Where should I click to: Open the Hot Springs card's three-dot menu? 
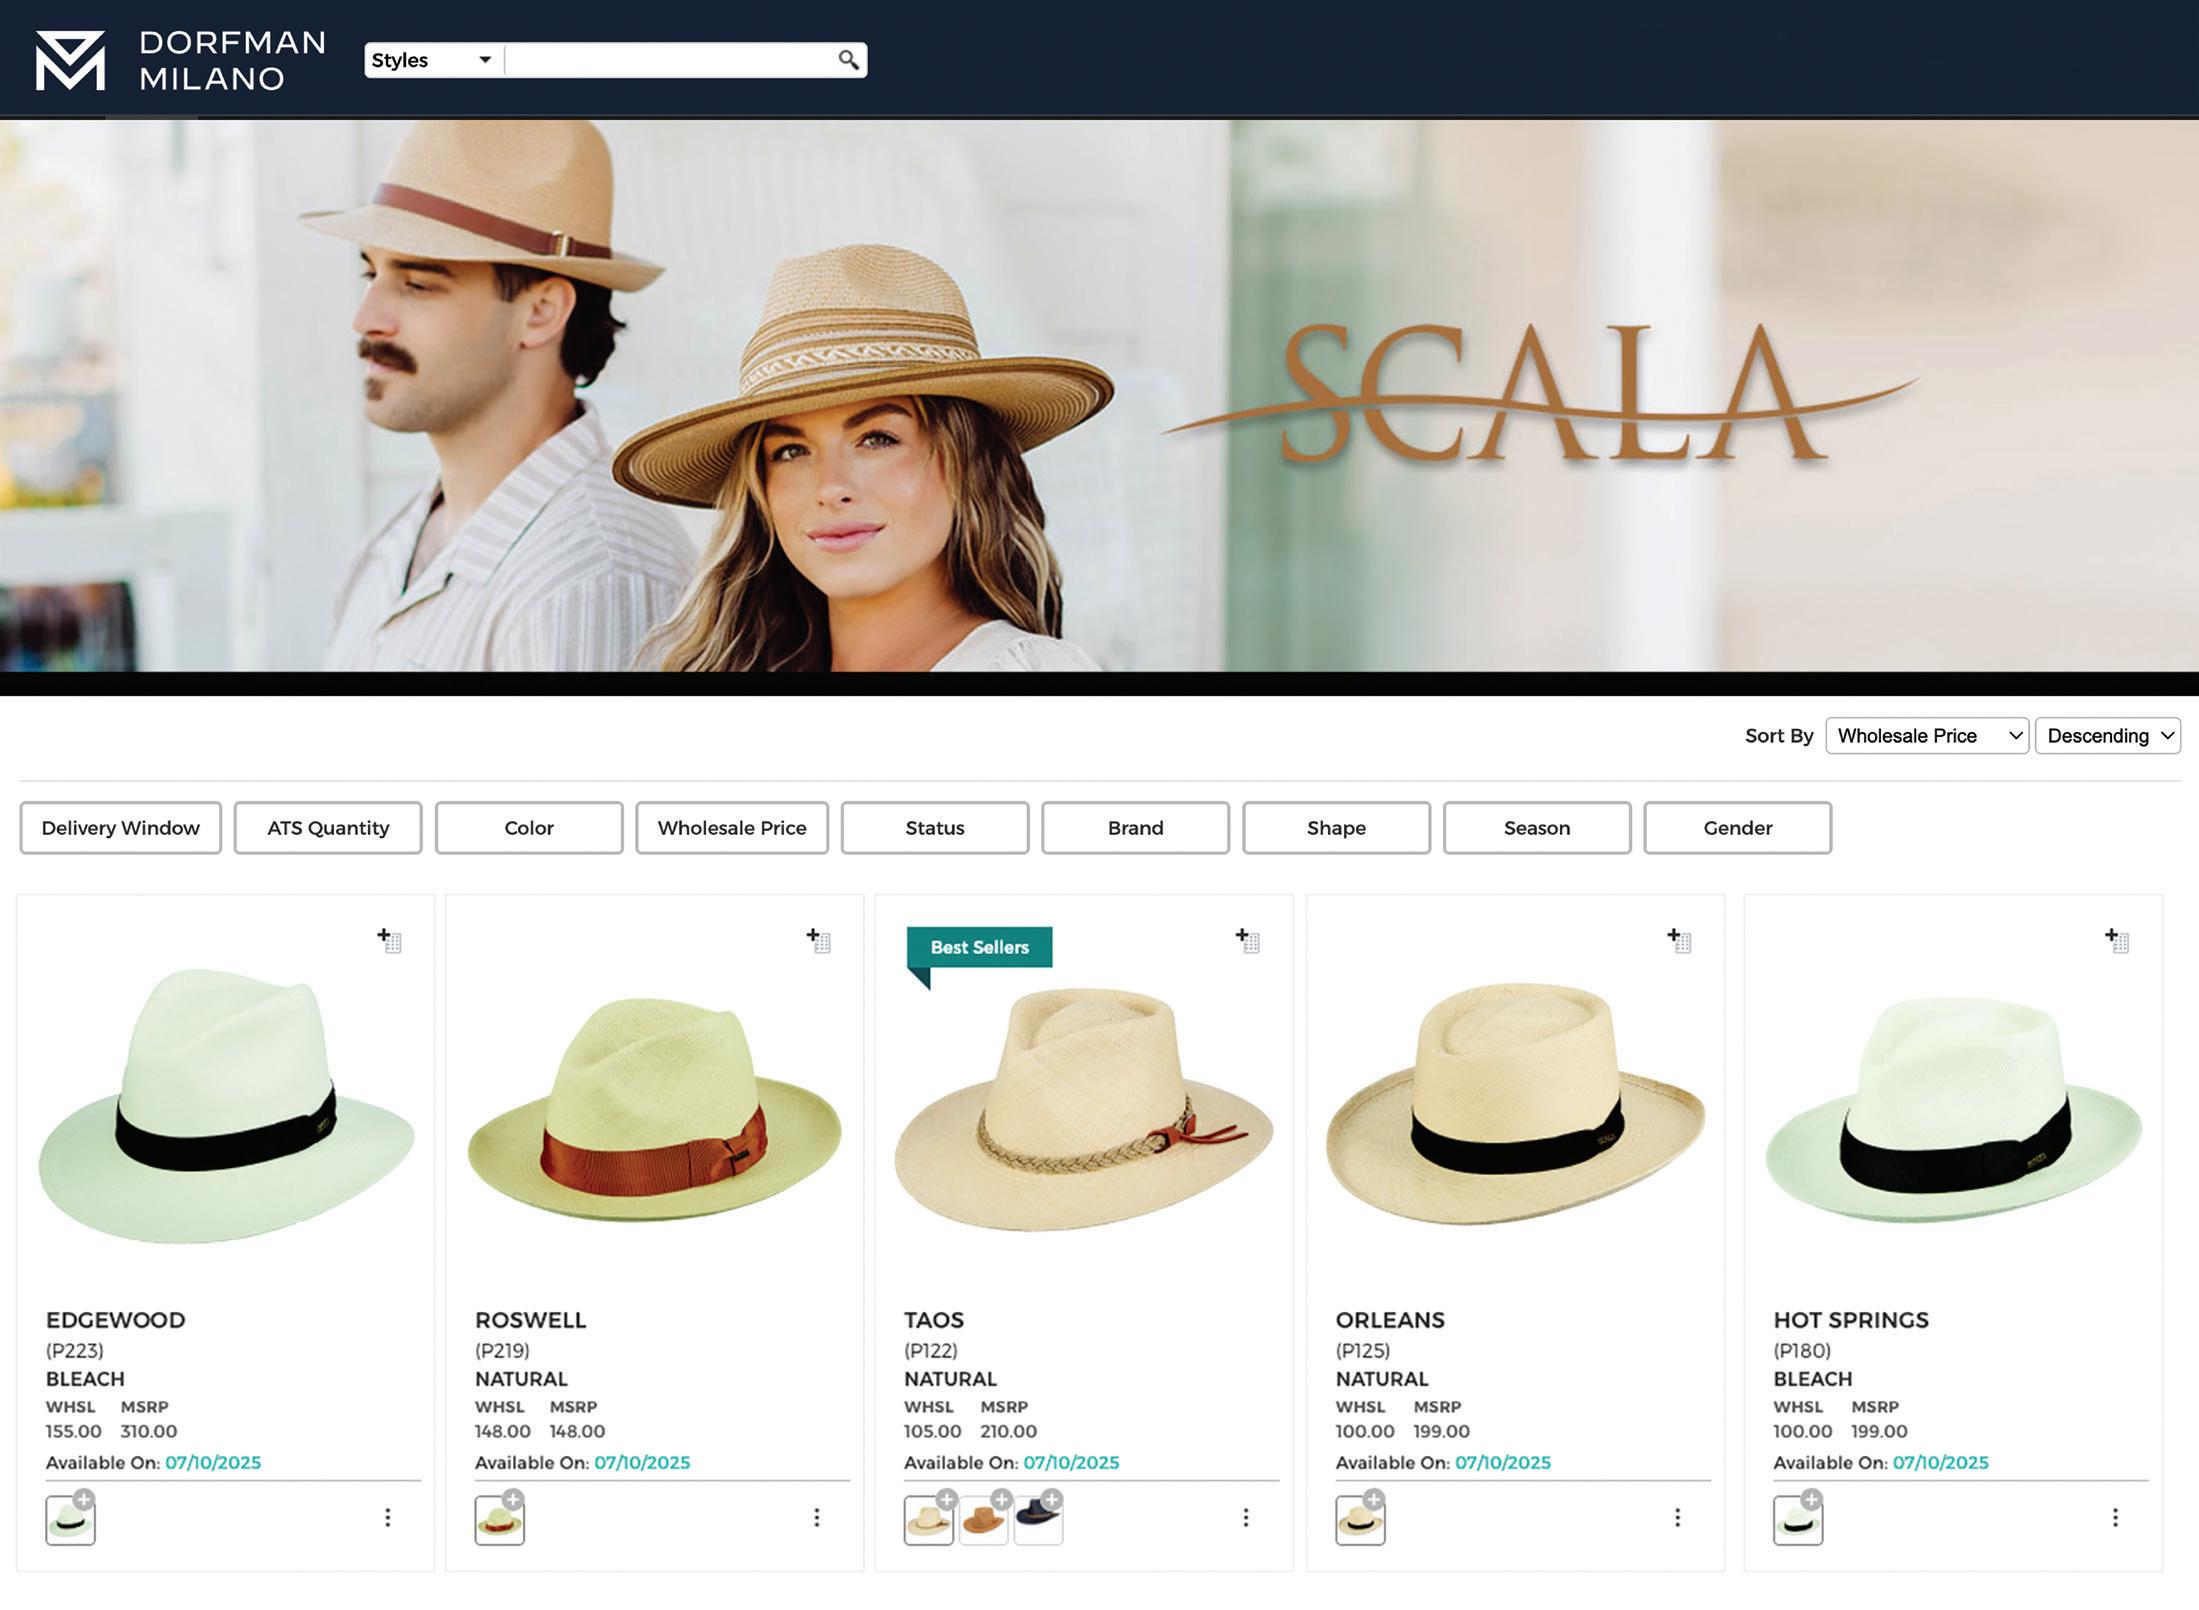point(2115,1517)
